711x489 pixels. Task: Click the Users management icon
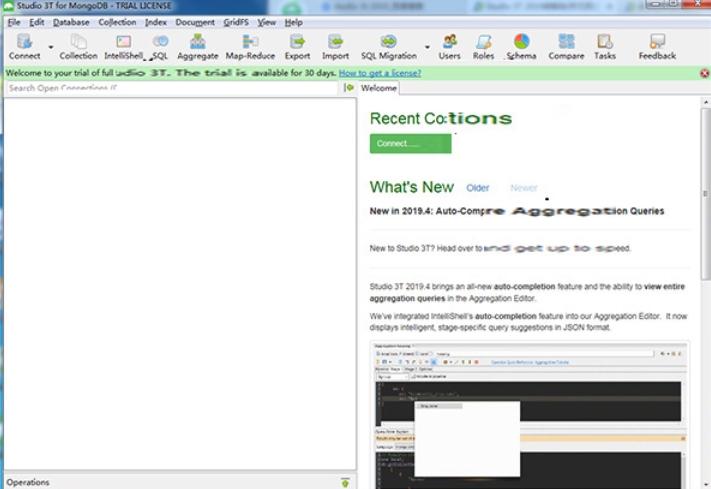449,46
